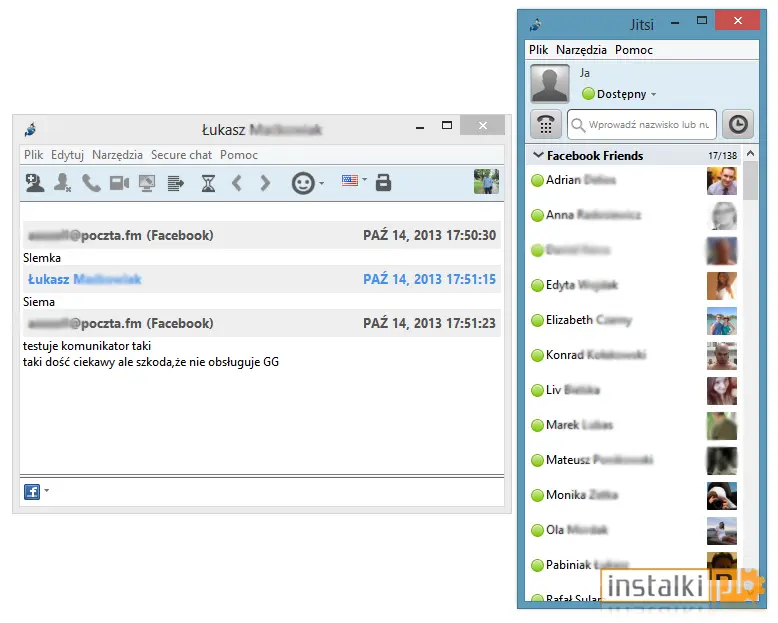Viewport: 778px width, 623px height.
Task: Go to next history page arrow
Action: [265, 184]
